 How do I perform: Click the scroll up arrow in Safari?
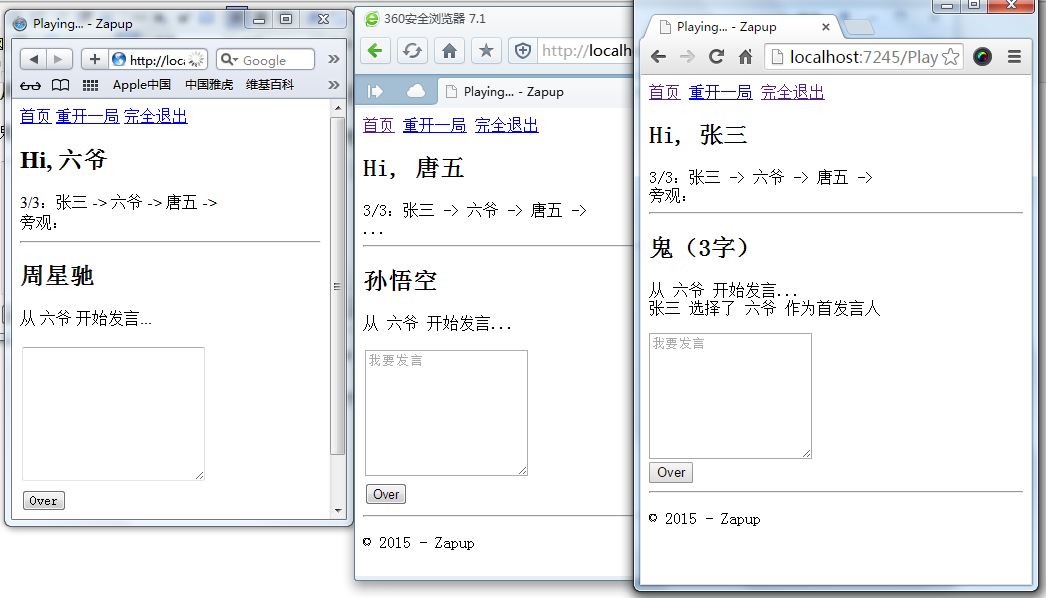point(338,107)
